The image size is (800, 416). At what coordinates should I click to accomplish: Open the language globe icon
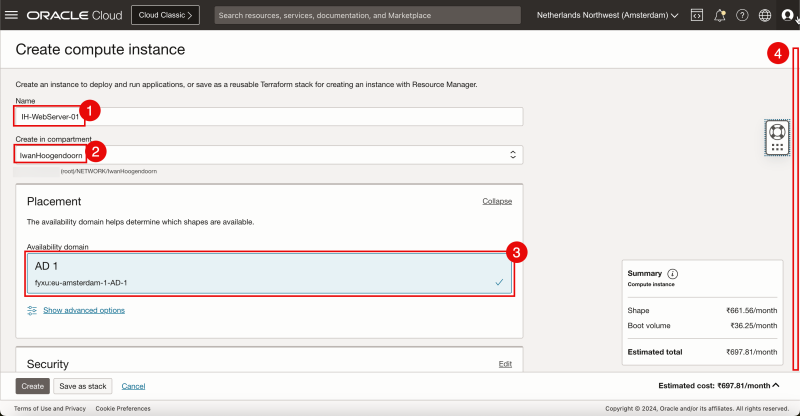pos(765,15)
